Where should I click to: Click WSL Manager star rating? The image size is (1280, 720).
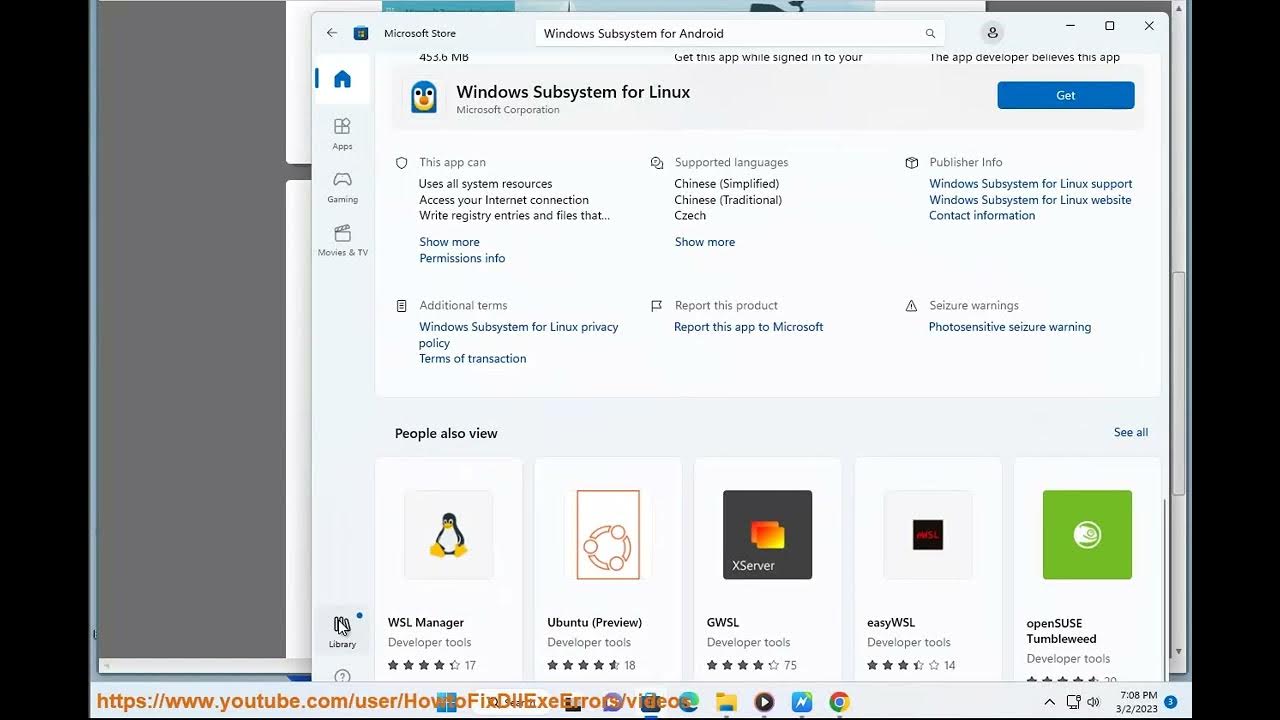click(432, 665)
